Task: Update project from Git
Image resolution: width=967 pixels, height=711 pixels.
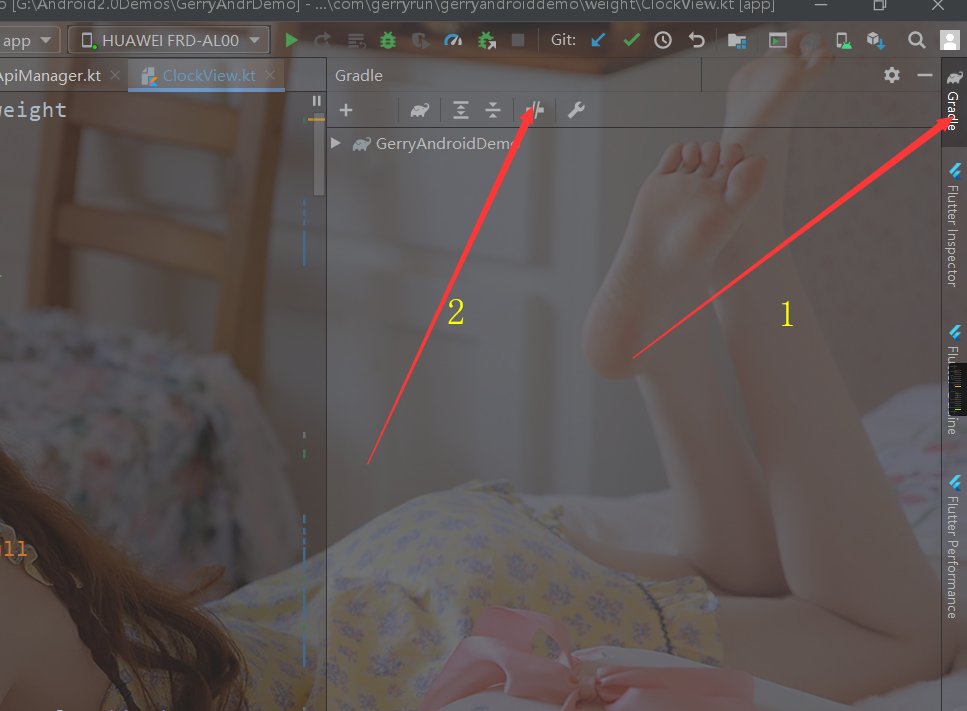Action: [597, 40]
